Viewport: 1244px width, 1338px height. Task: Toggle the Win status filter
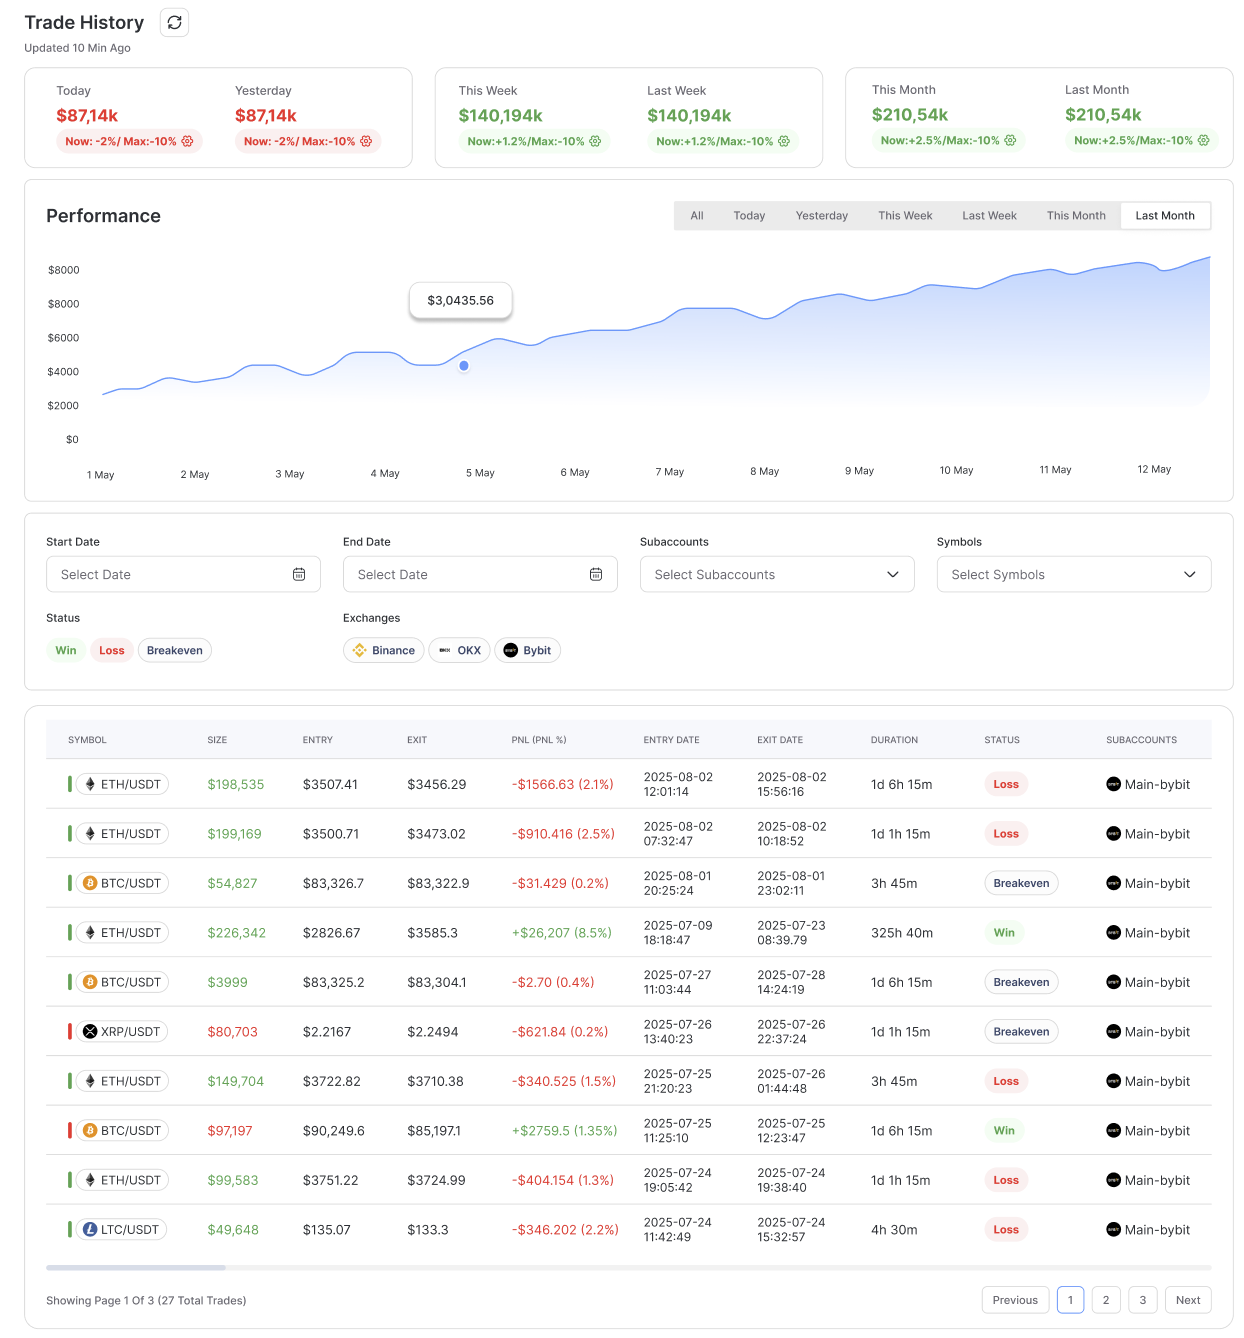[x=66, y=651]
